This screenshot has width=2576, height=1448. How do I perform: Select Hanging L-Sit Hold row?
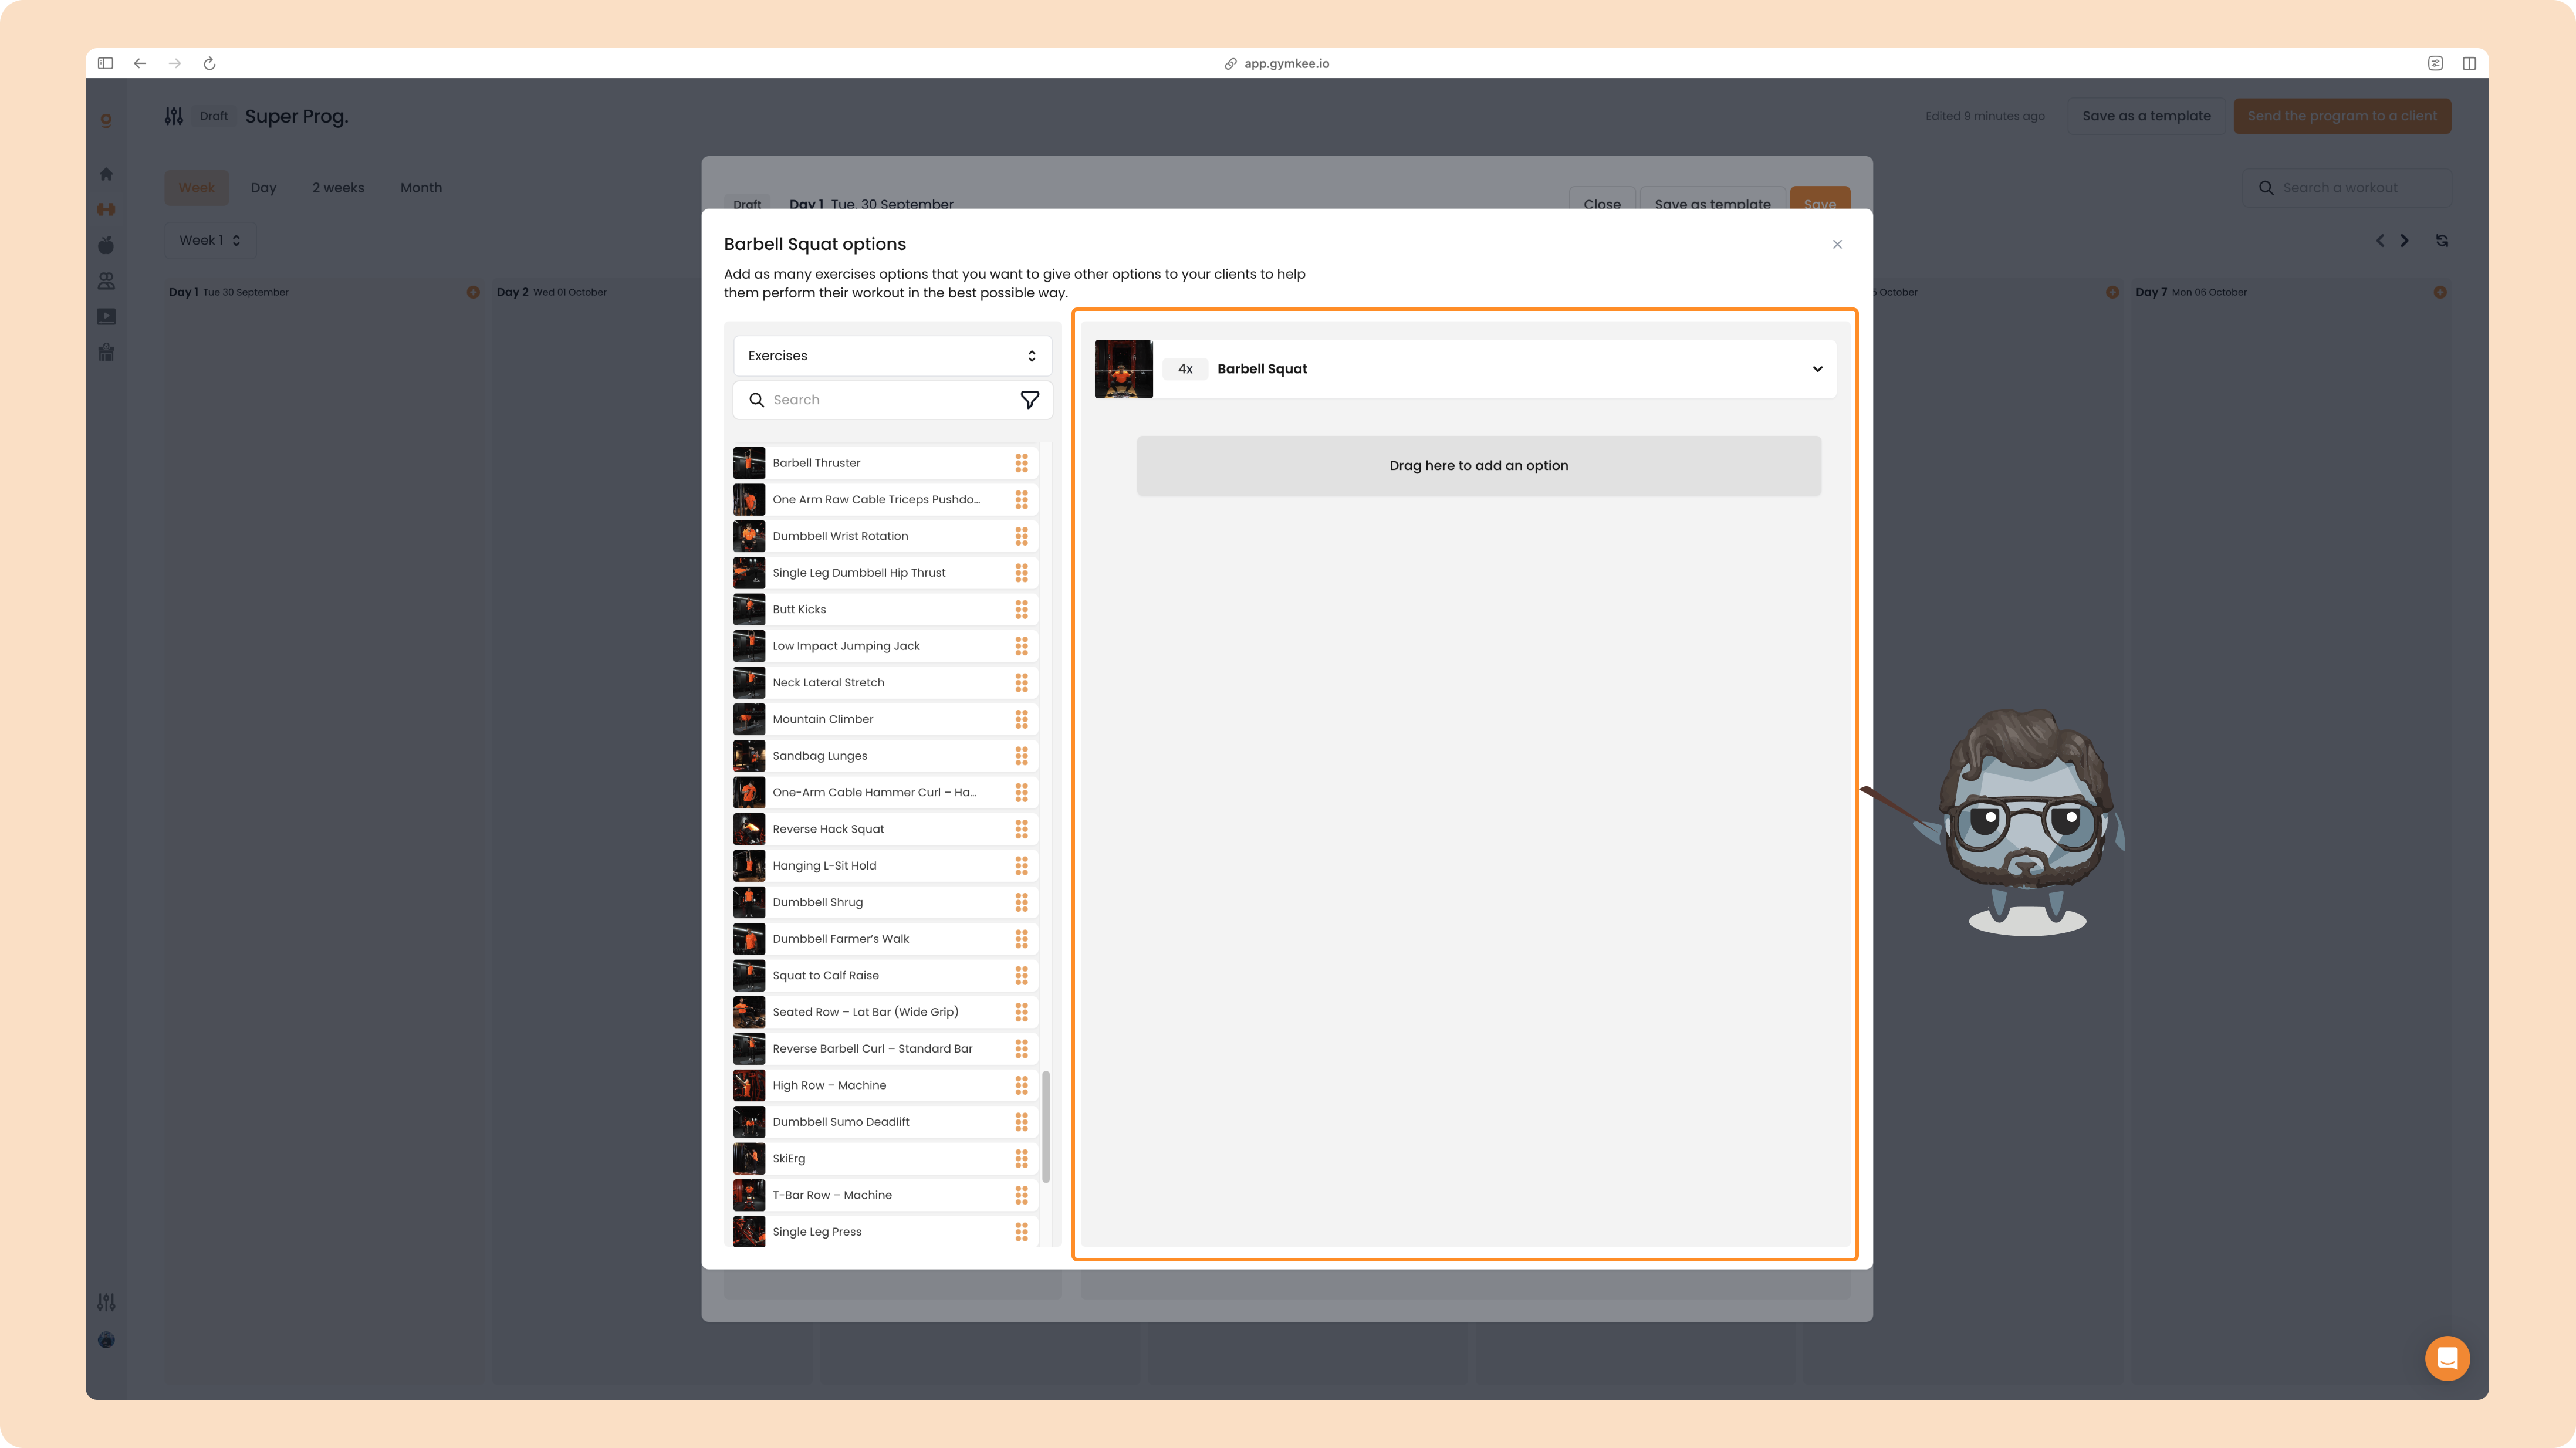885,866
